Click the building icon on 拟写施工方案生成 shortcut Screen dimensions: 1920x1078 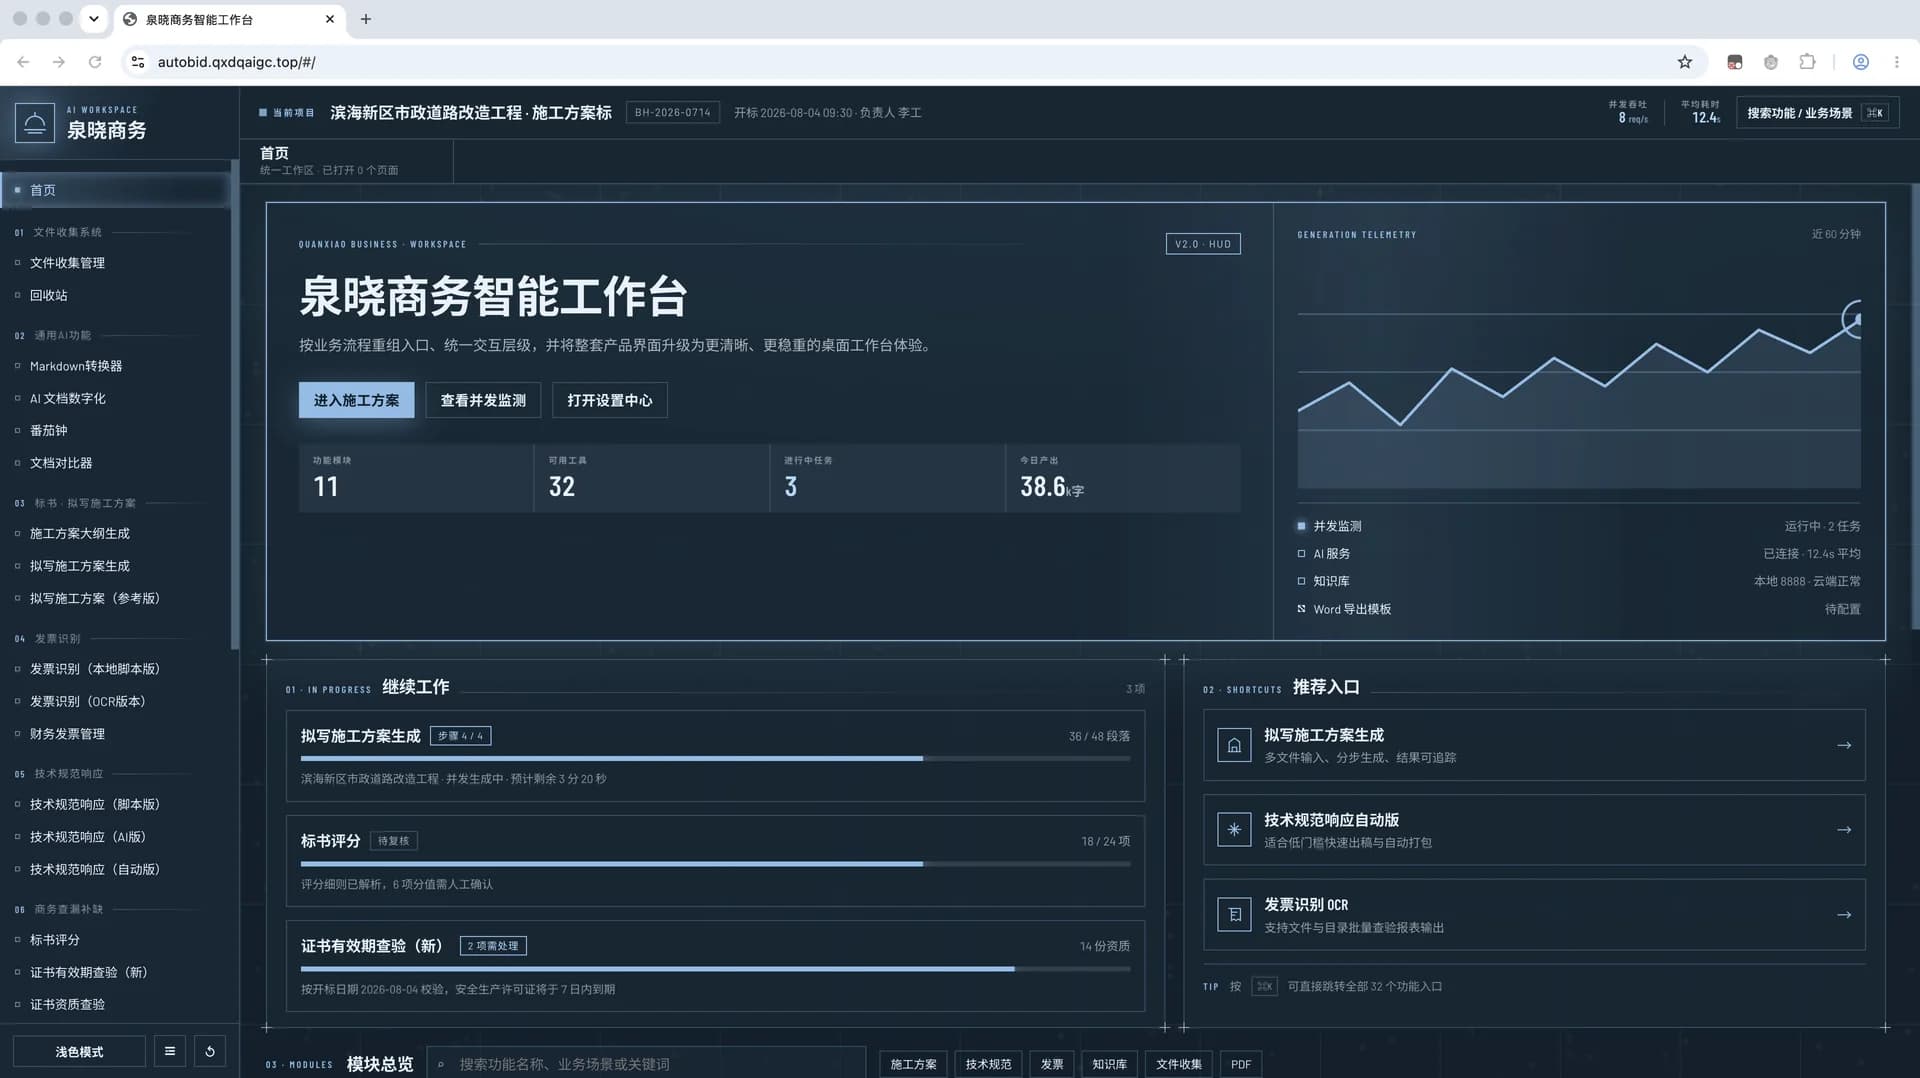click(1234, 745)
